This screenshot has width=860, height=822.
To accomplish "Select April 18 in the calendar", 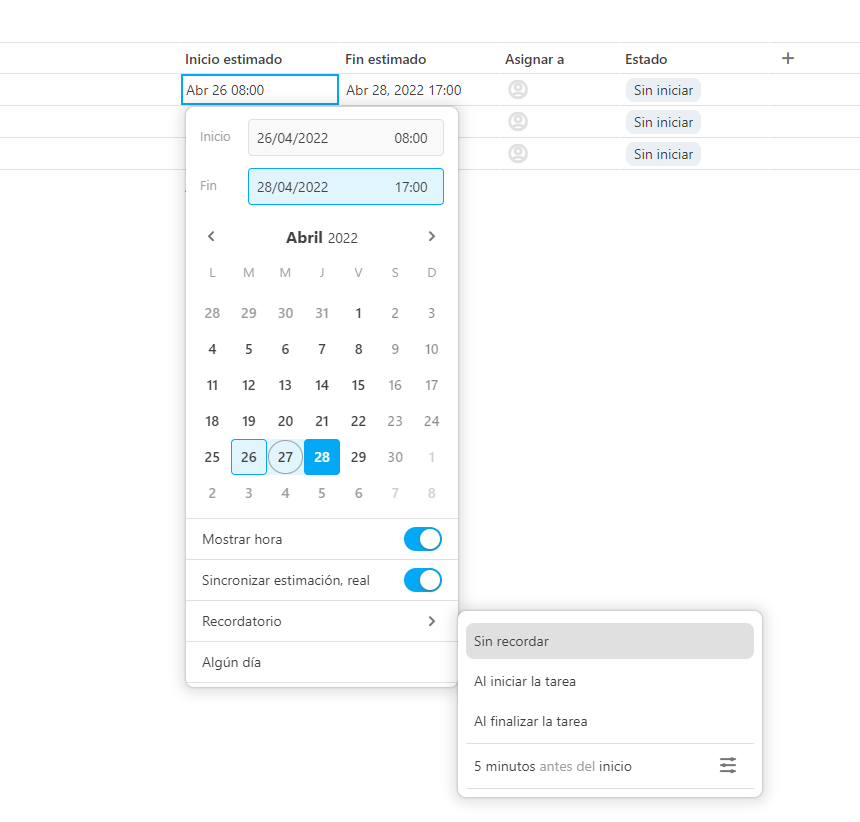I will click(x=212, y=421).
